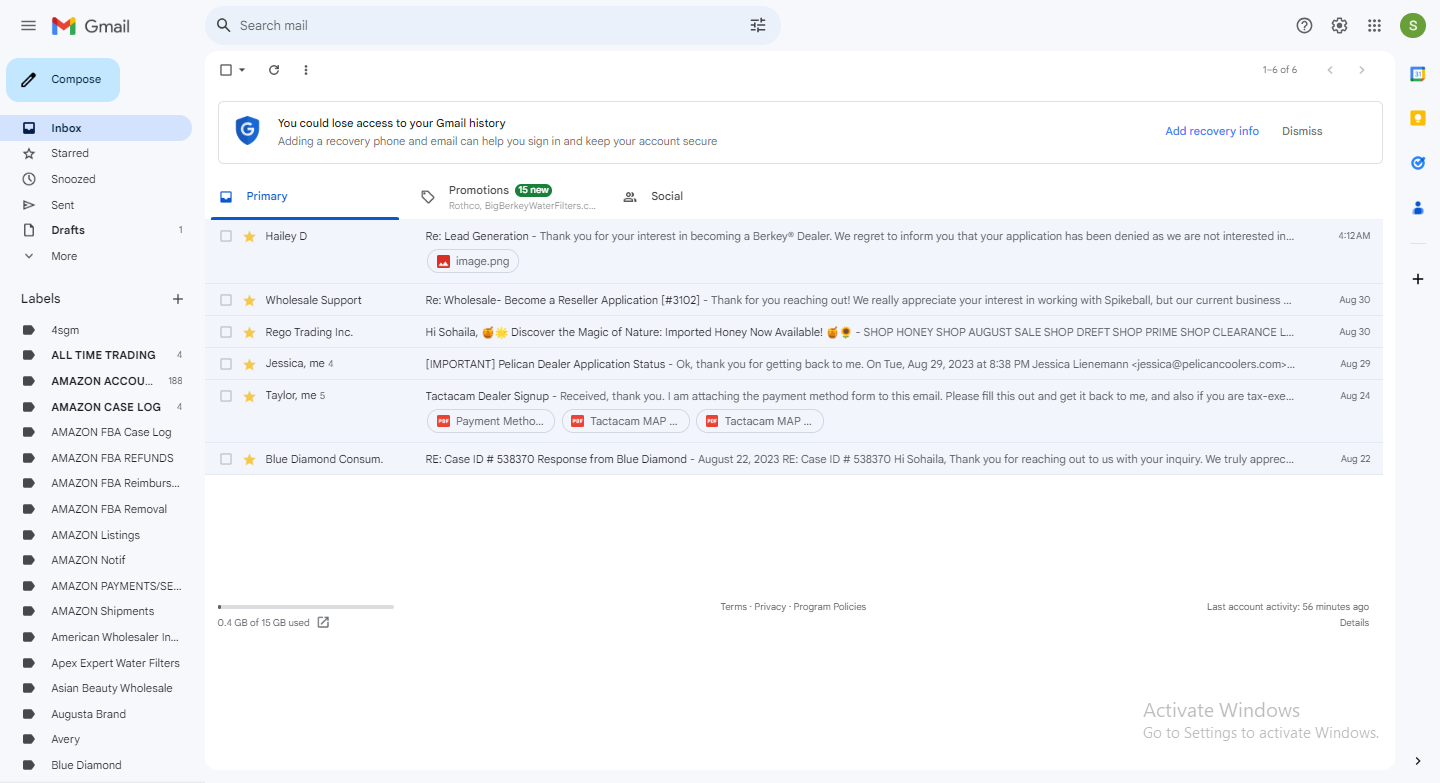Unstar the Rego Trading Inc. email
The height and width of the screenshot is (783, 1440).
tap(250, 332)
